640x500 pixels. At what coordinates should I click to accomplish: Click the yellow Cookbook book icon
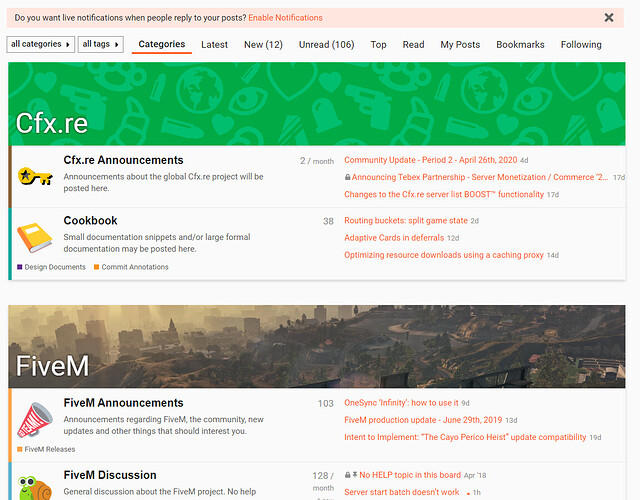point(35,238)
